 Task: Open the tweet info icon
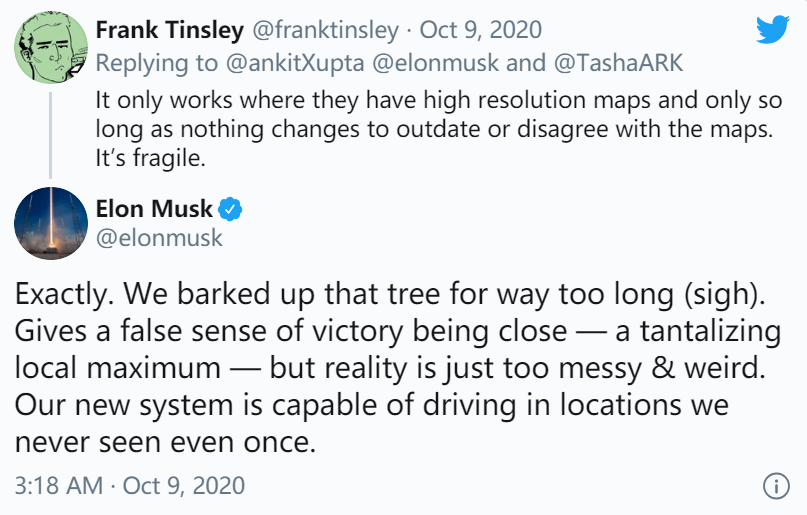776,486
